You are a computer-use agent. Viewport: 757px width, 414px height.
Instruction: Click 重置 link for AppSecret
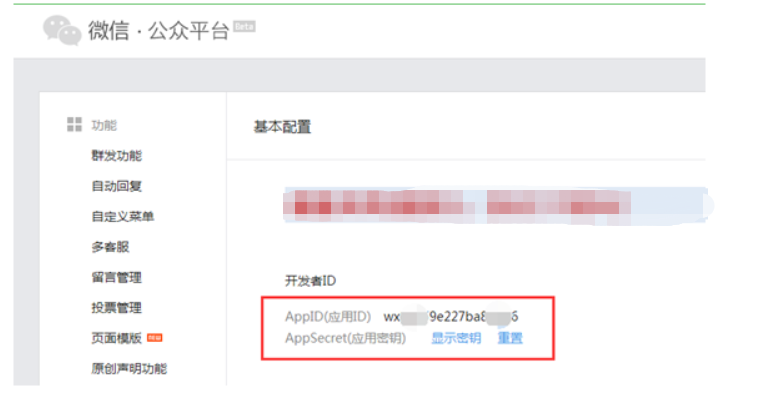coord(510,338)
